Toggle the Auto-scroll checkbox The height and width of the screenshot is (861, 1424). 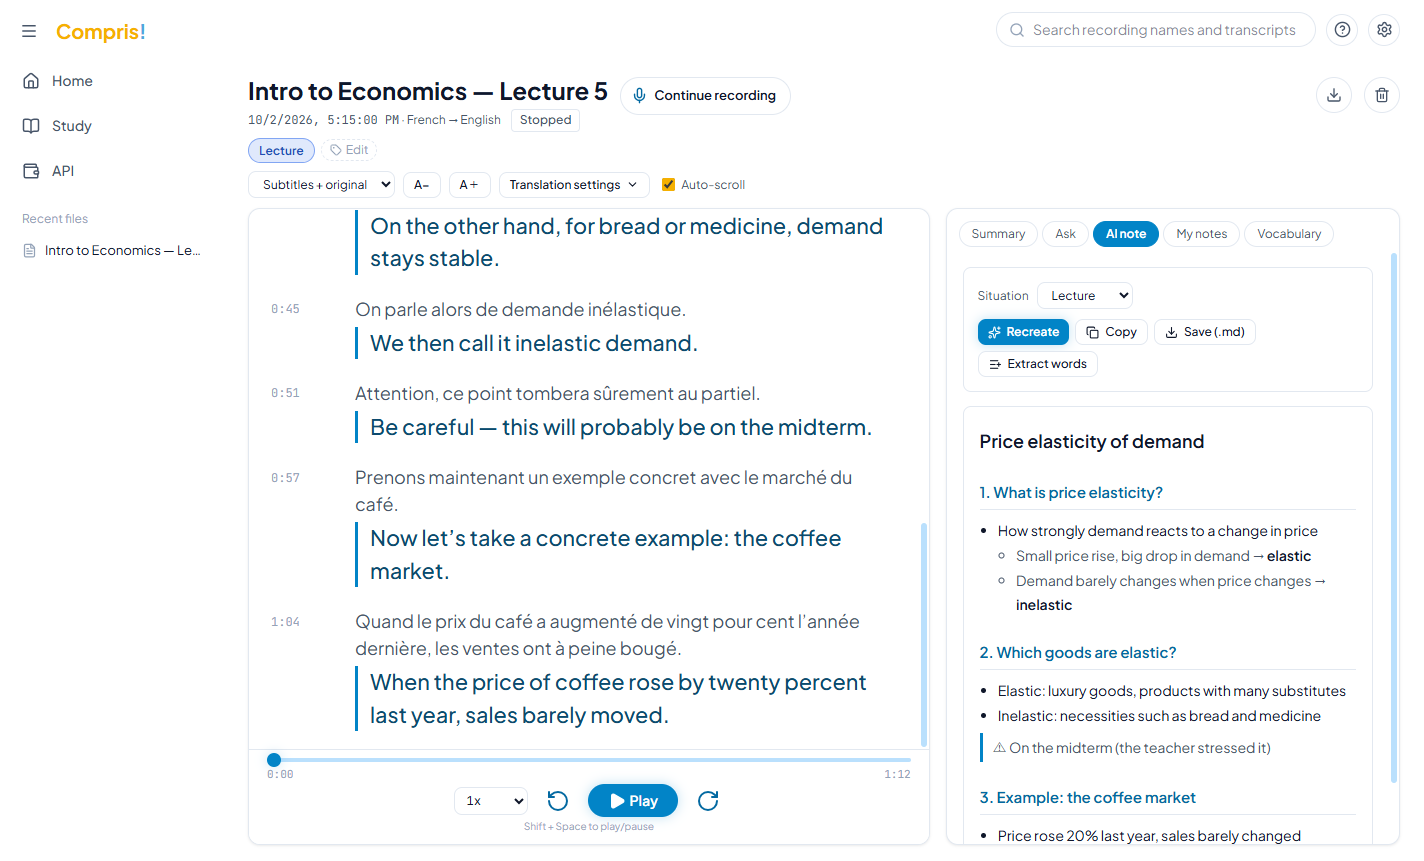(x=669, y=185)
